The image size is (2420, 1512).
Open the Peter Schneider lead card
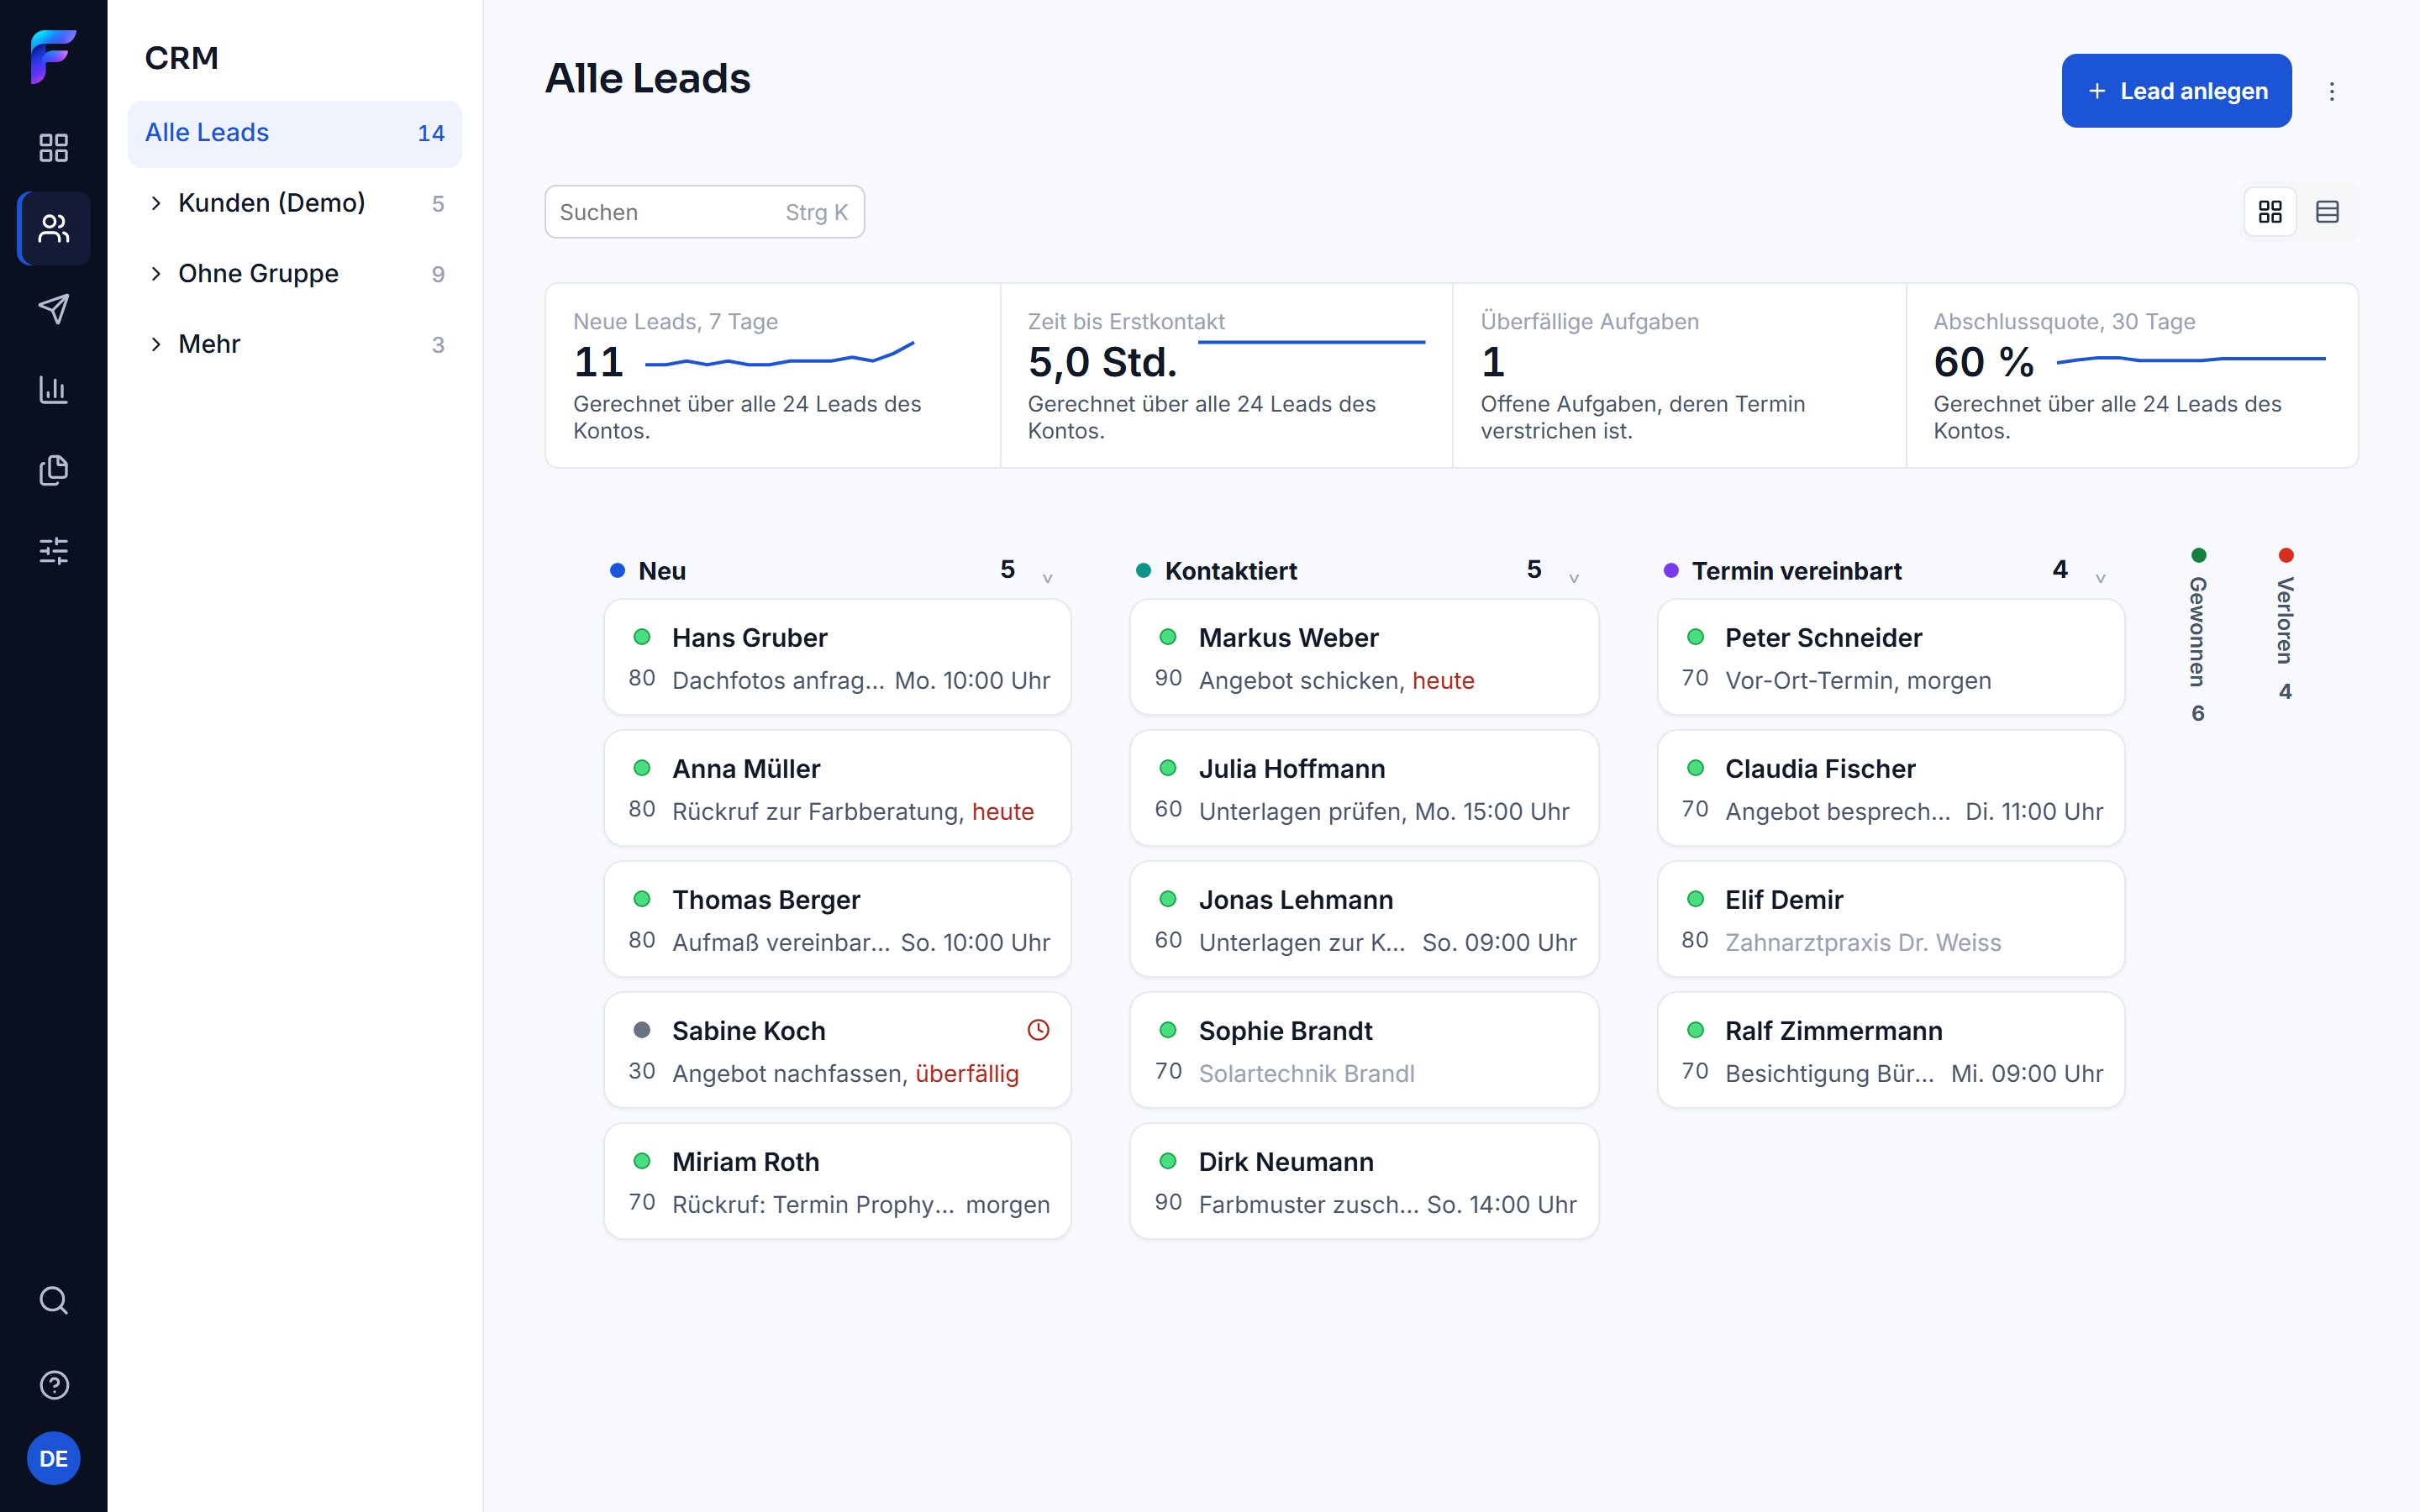click(x=1891, y=657)
